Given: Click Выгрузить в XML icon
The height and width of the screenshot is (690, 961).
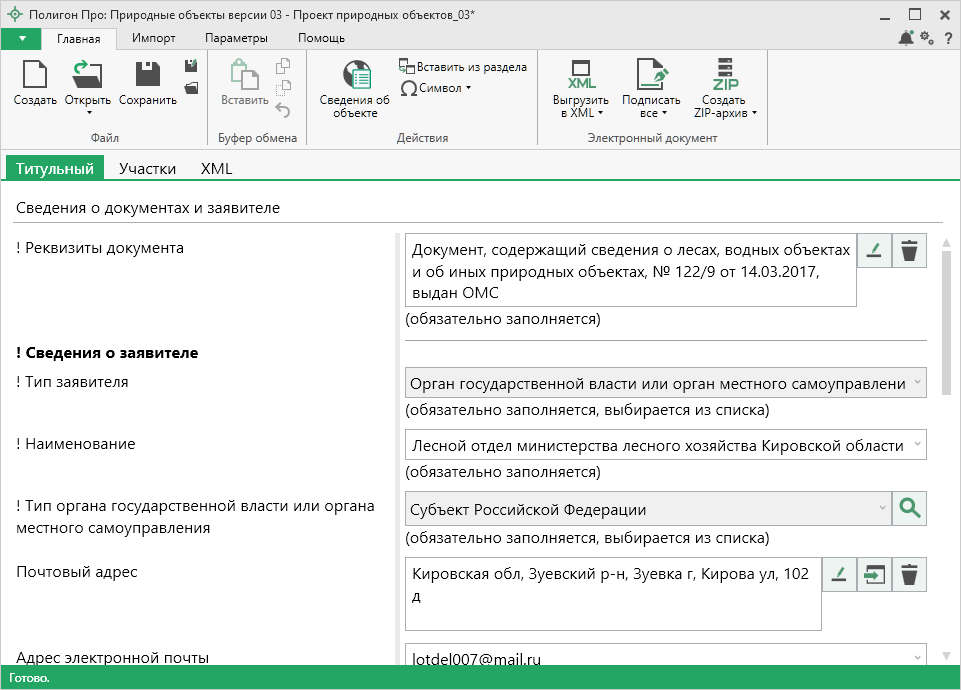Looking at the screenshot, I should (580, 76).
